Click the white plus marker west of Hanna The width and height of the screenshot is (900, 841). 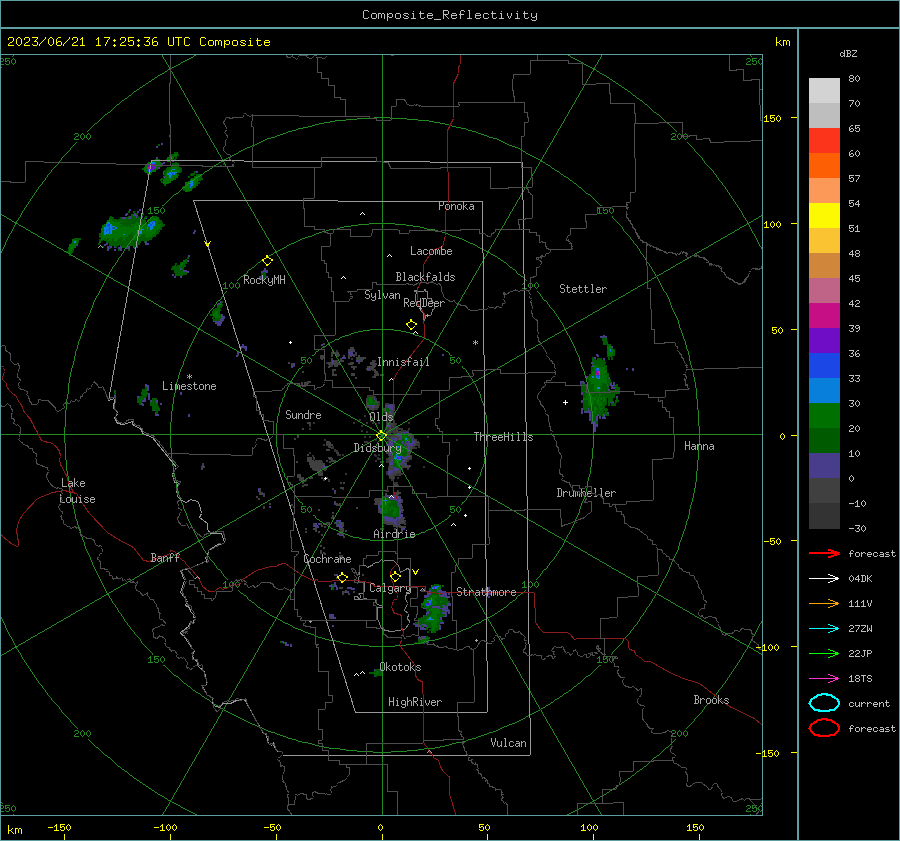point(565,402)
